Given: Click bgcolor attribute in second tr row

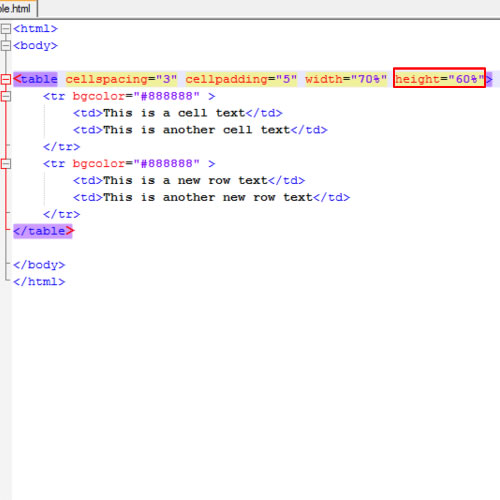Looking at the screenshot, I should pyautogui.click(x=136, y=164).
